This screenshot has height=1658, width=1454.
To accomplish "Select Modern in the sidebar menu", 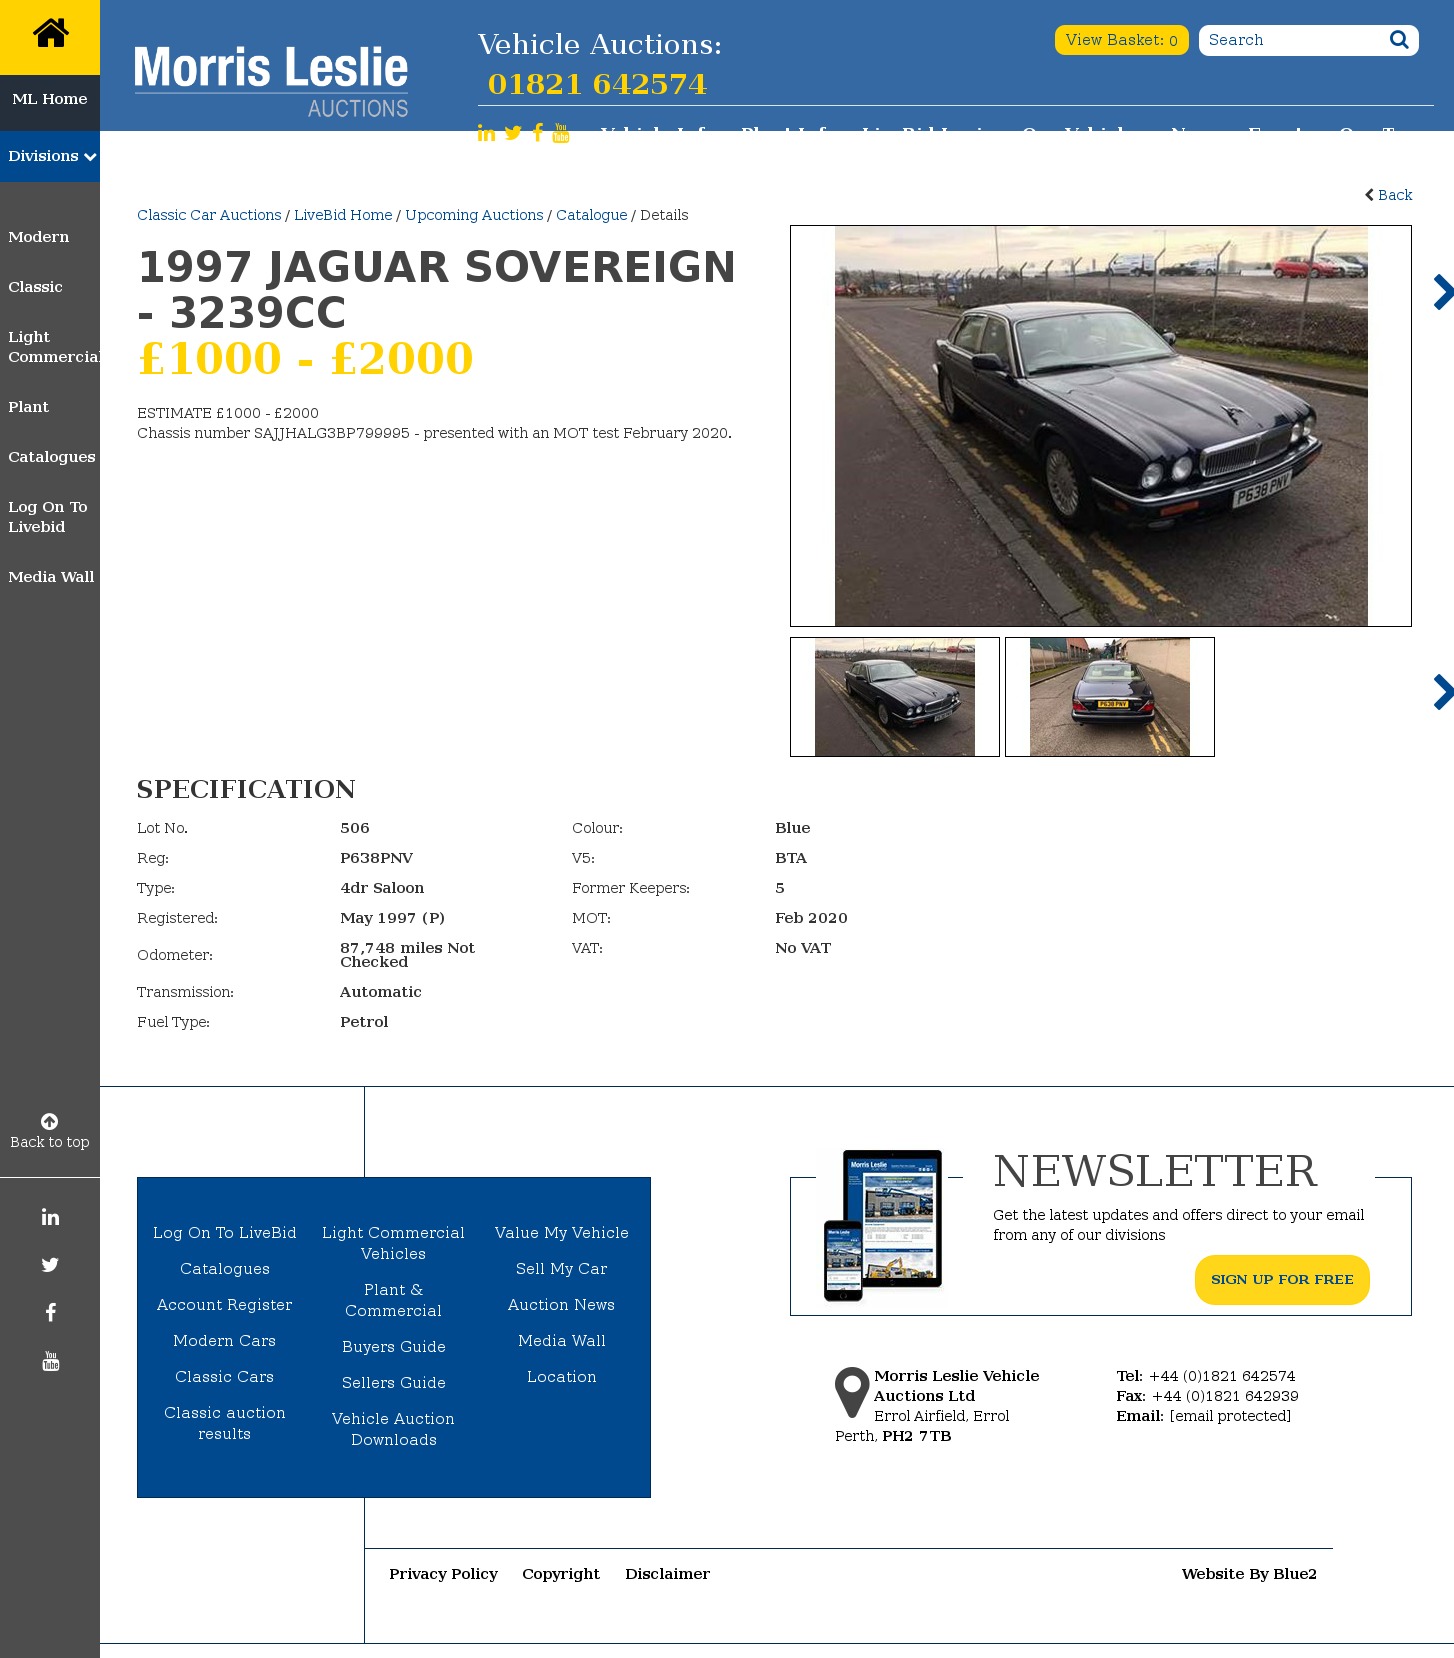I will coord(39,237).
